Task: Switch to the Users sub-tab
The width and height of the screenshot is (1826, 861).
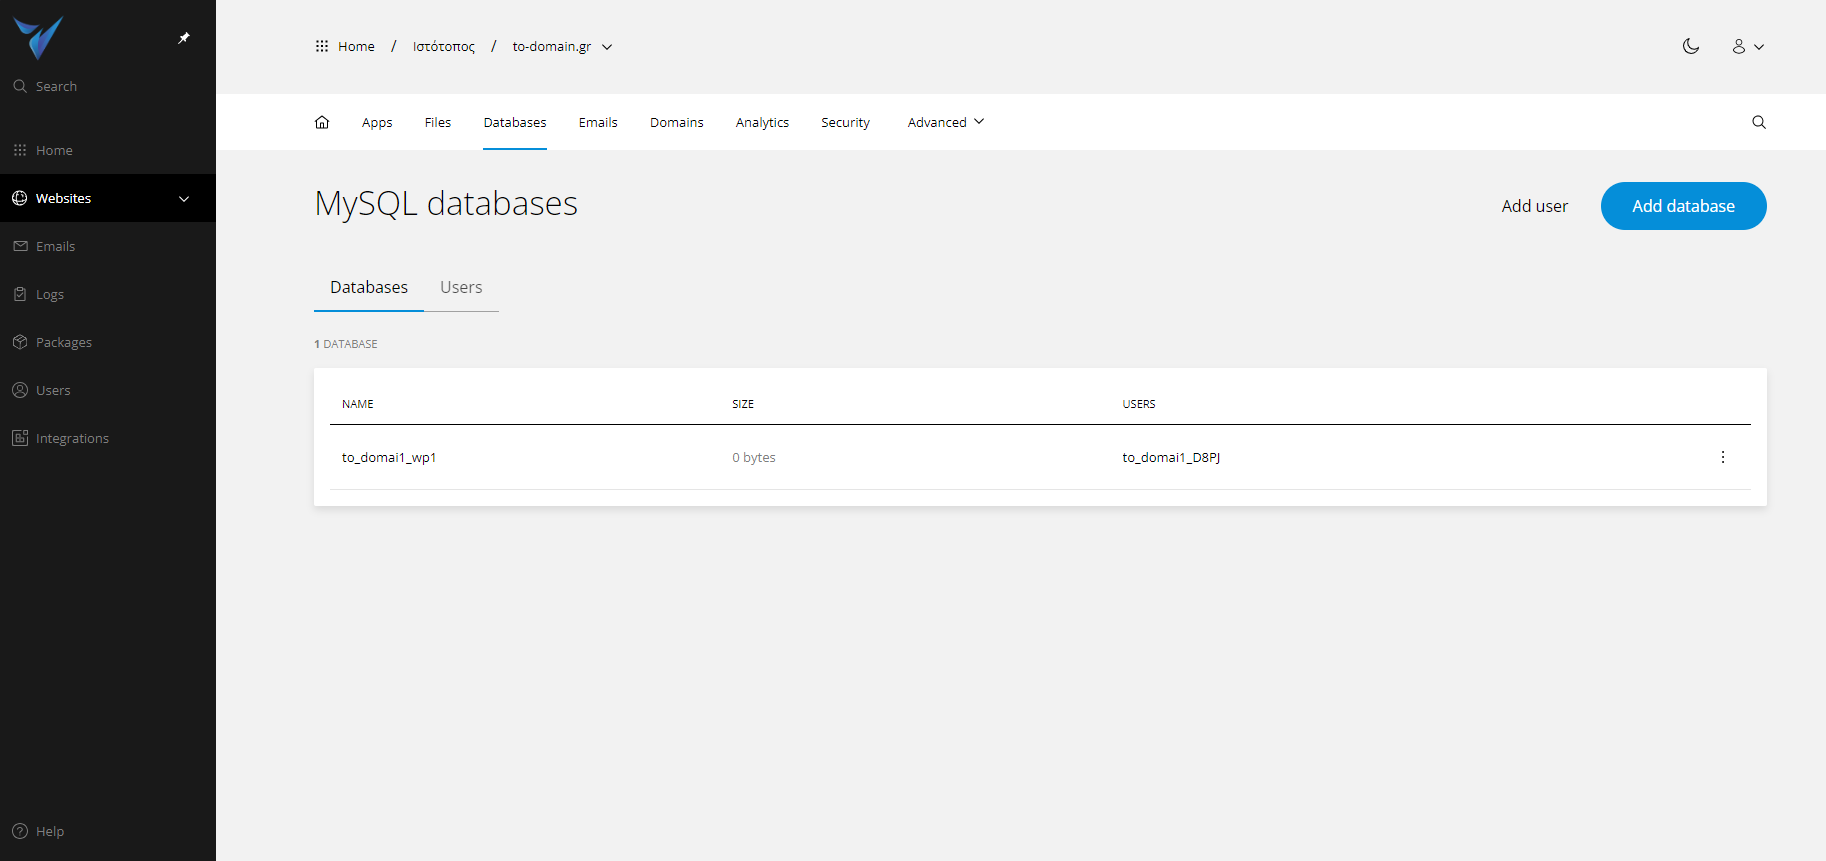Action: [461, 287]
